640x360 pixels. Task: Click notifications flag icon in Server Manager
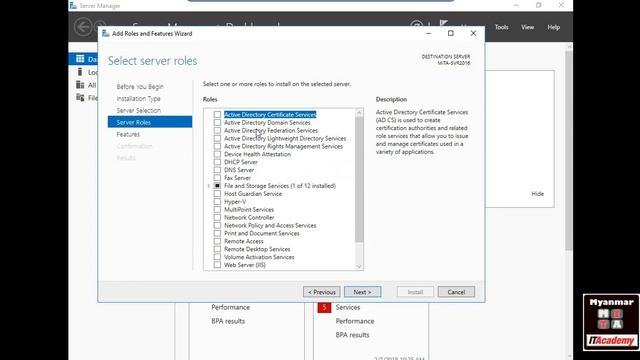(444, 24)
